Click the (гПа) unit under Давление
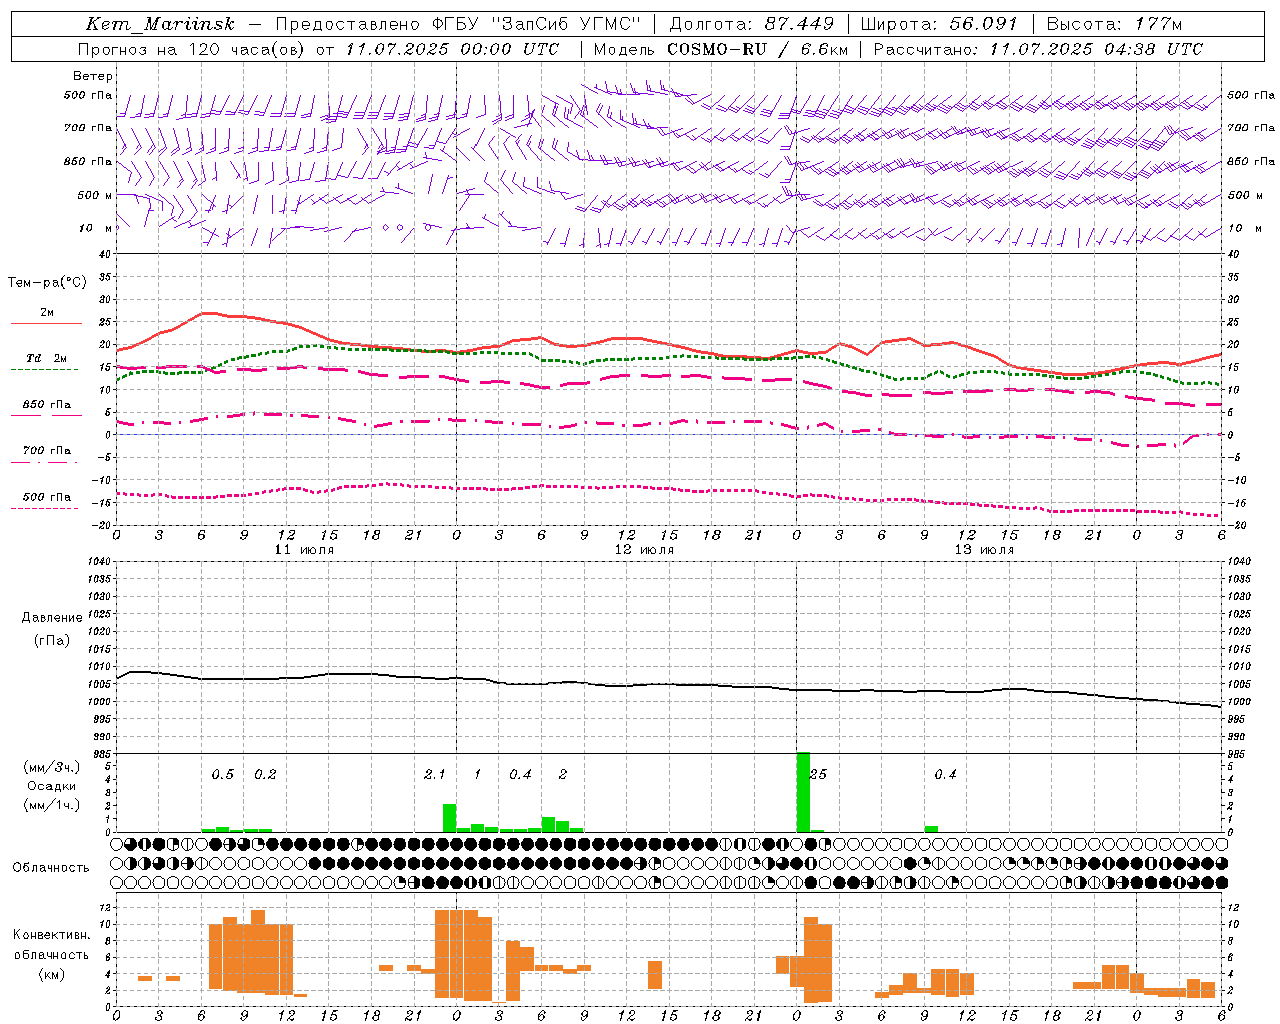This screenshot has height=1024, width=1280. pyautogui.click(x=52, y=640)
